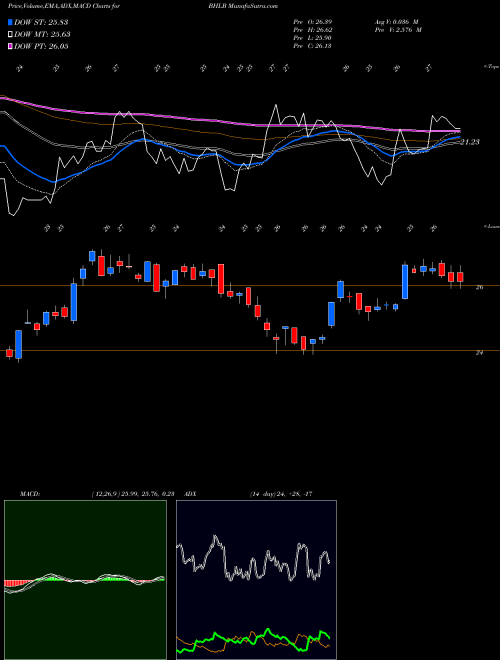Click the ADX panel label

(191, 494)
